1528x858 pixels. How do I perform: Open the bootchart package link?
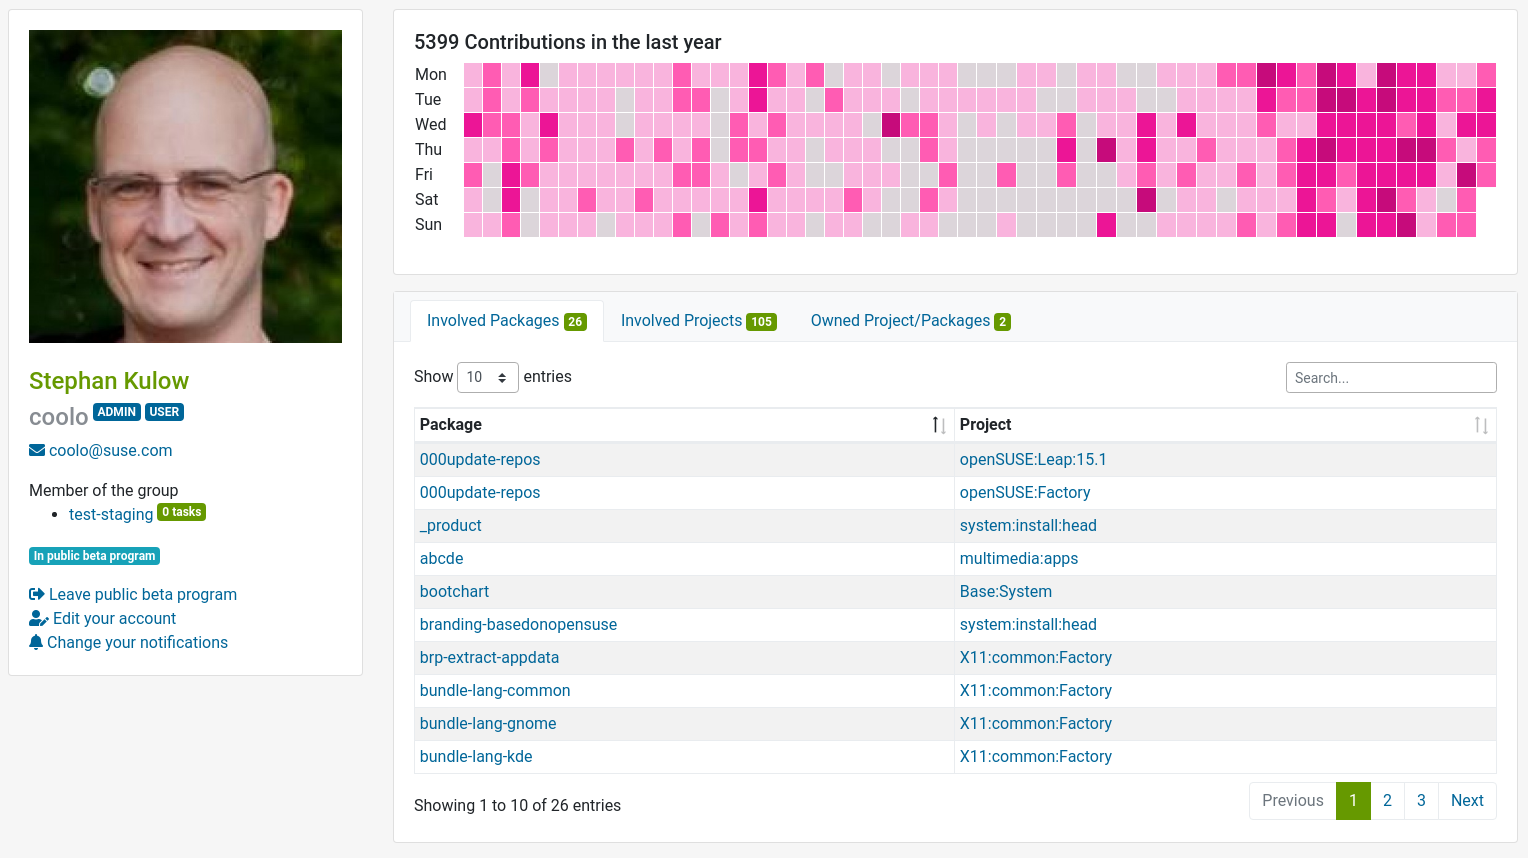pyautogui.click(x=454, y=591)
